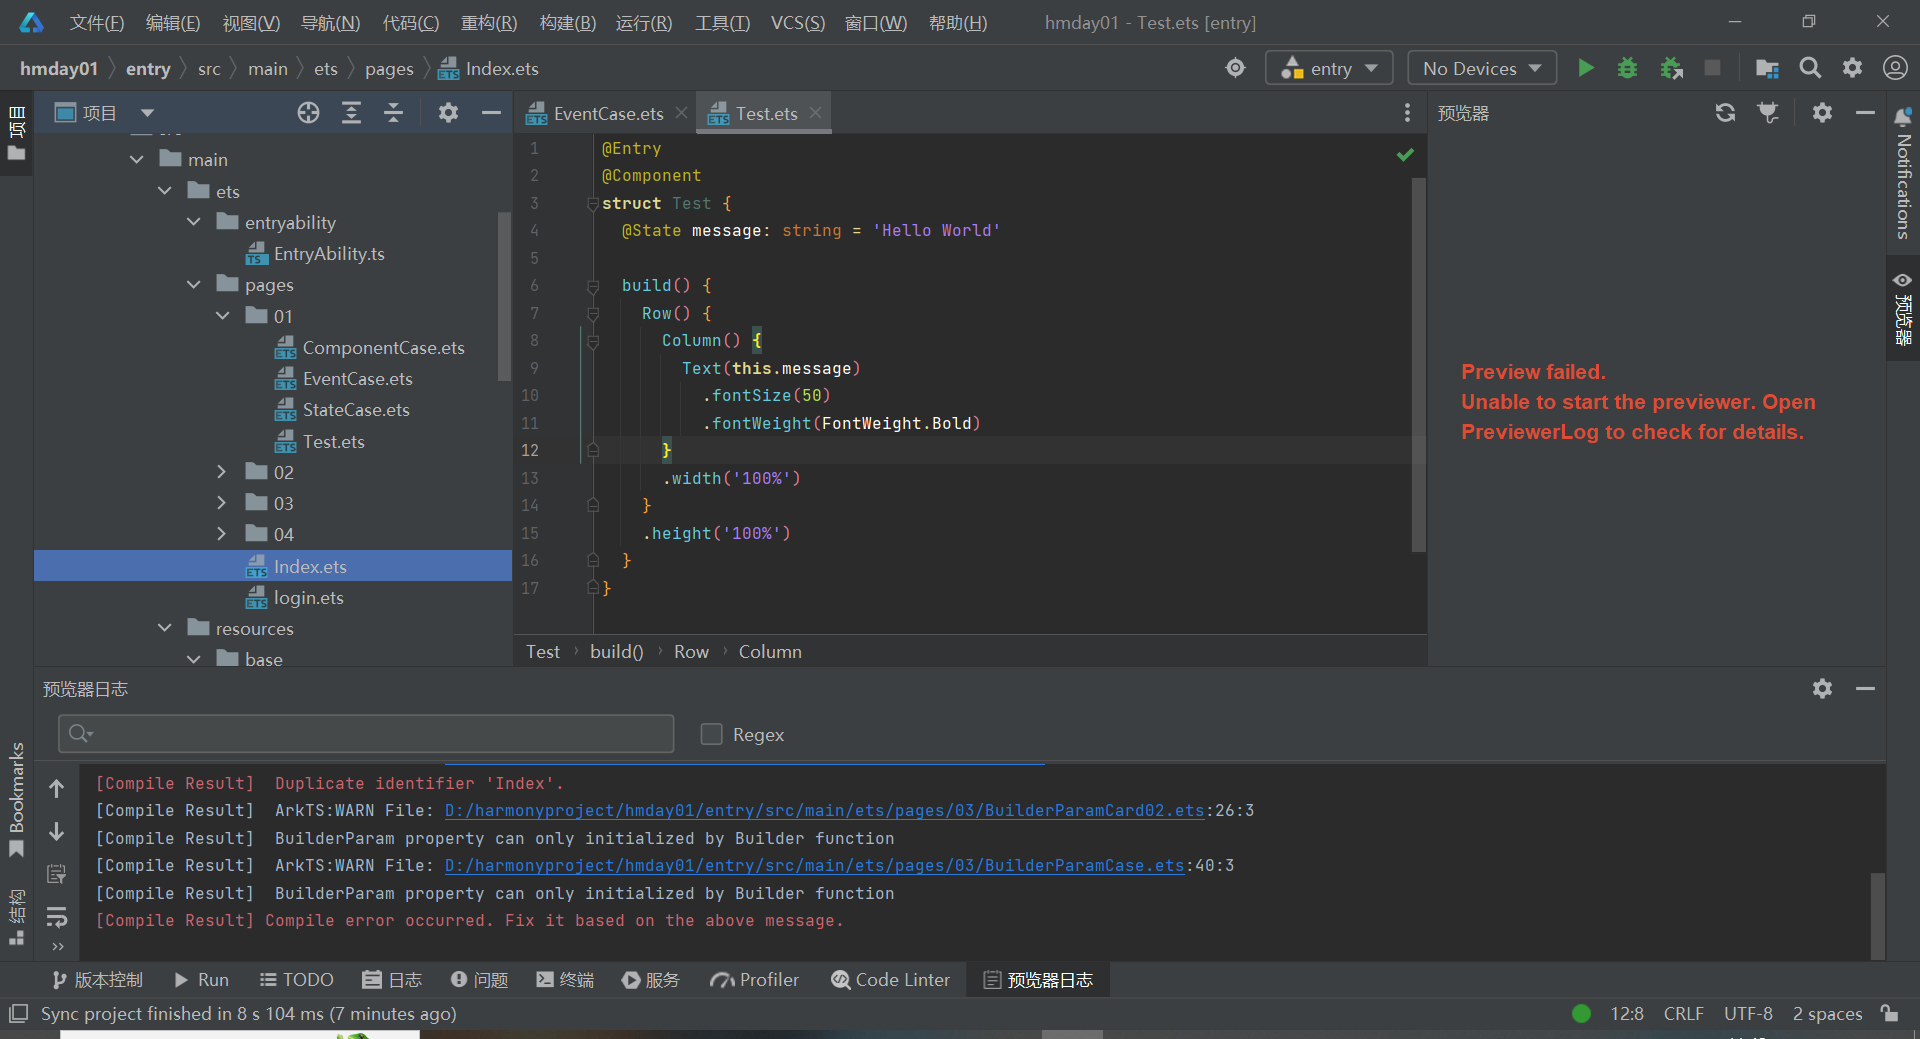Click the target locate icon beside entry dropdown
1920x1039 pixels.
point(1236,68)
